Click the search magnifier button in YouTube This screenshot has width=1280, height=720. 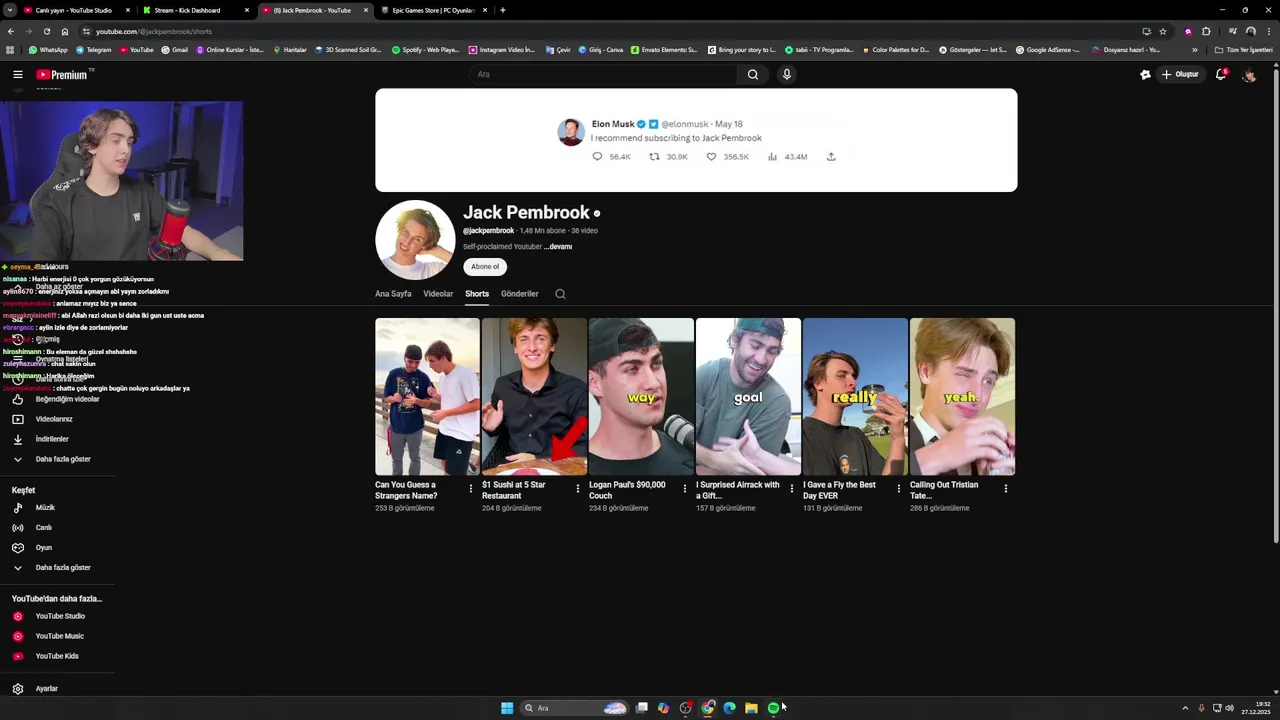[x=753, y=74]
